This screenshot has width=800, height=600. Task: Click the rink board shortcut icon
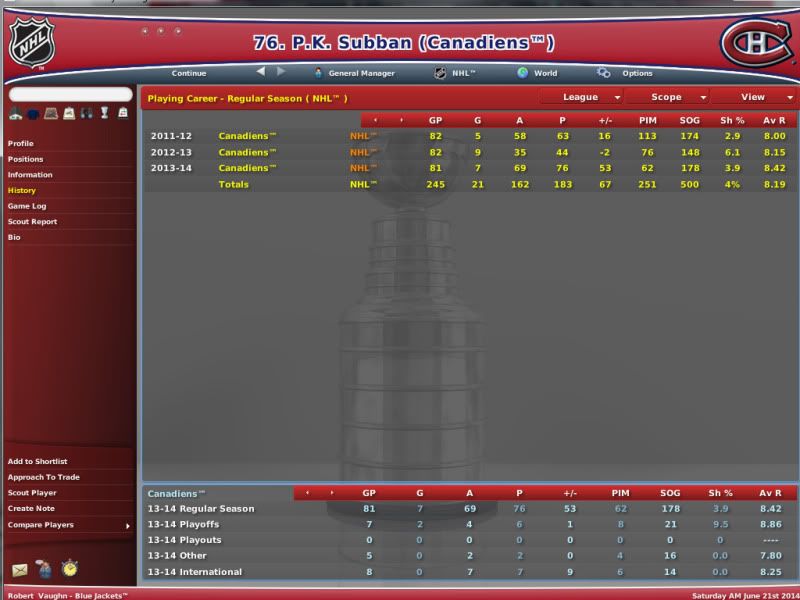point(51,113)
